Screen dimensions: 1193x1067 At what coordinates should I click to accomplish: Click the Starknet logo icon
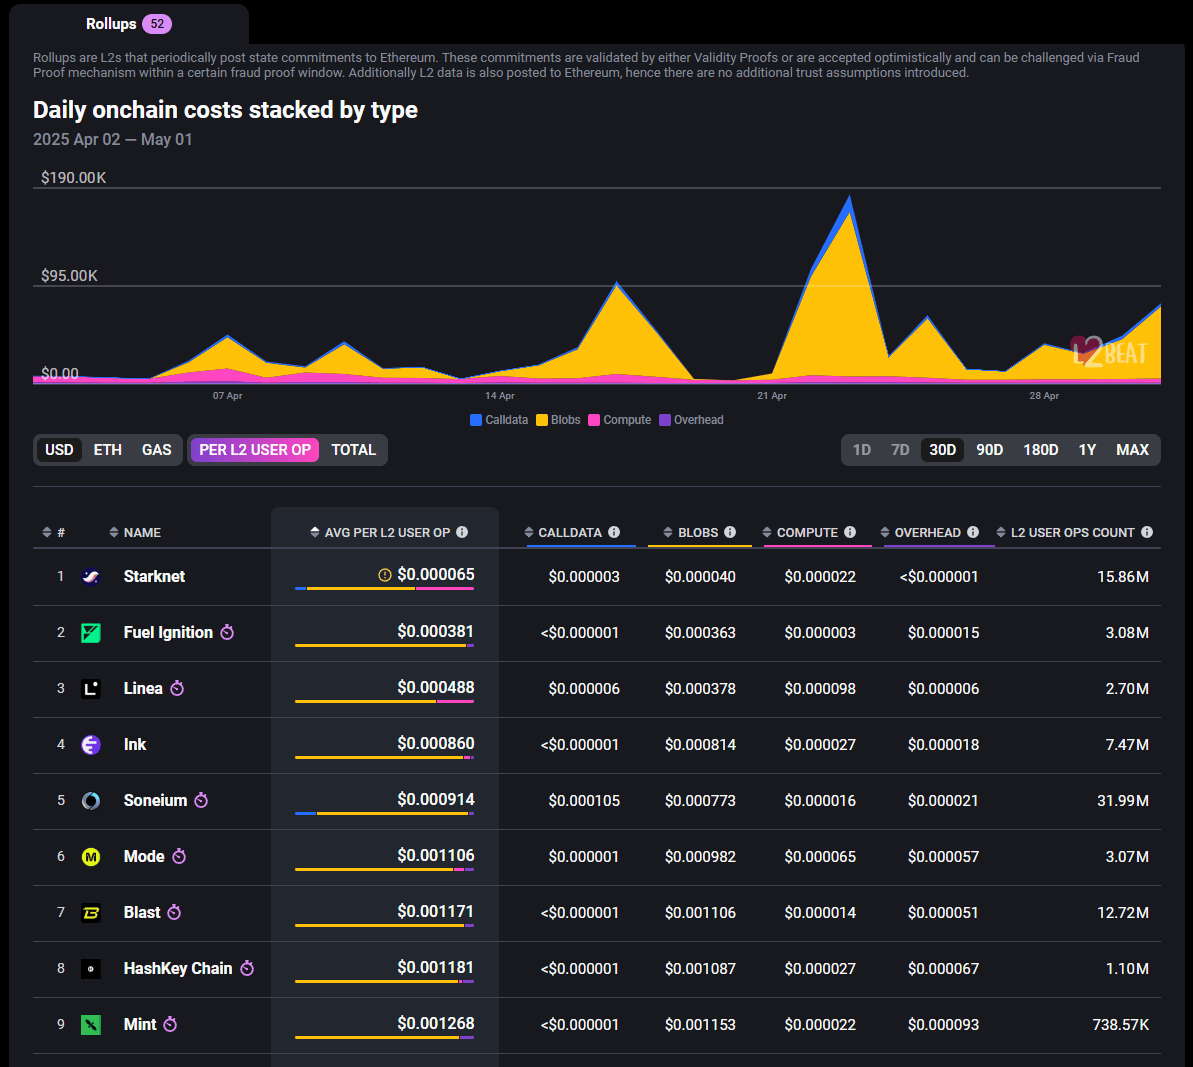pos(91,577)
